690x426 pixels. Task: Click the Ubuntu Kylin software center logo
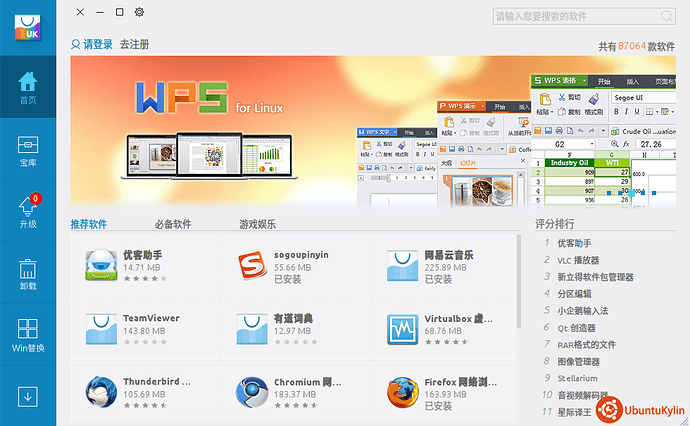(x=27, y=28)
